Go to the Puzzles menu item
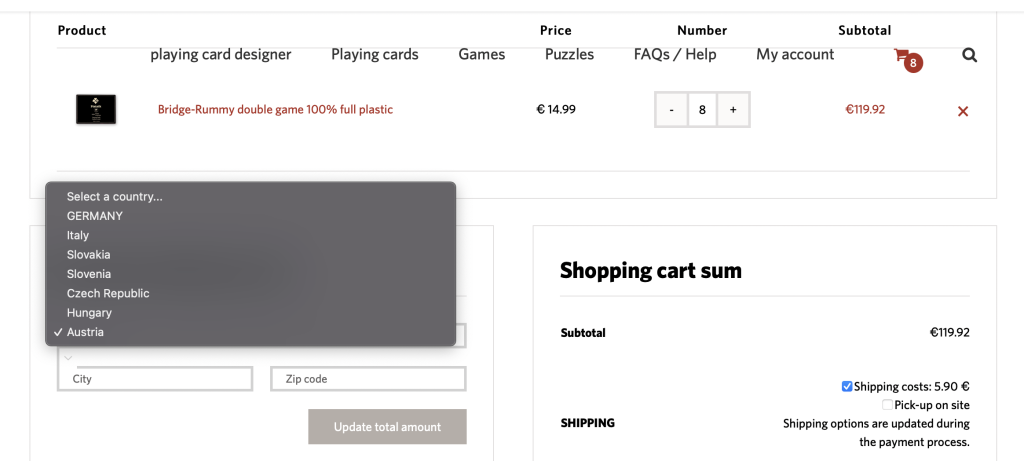 click(x=569, y=55)
